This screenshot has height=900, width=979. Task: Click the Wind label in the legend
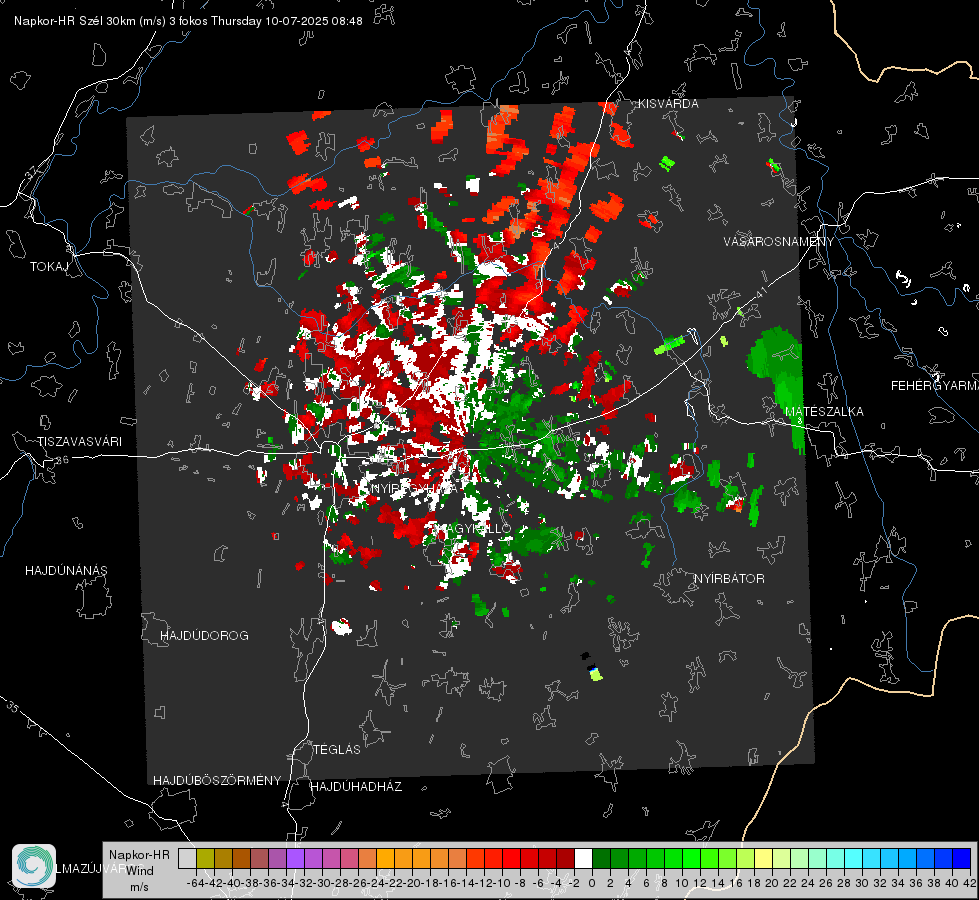[x=140, y=871]
